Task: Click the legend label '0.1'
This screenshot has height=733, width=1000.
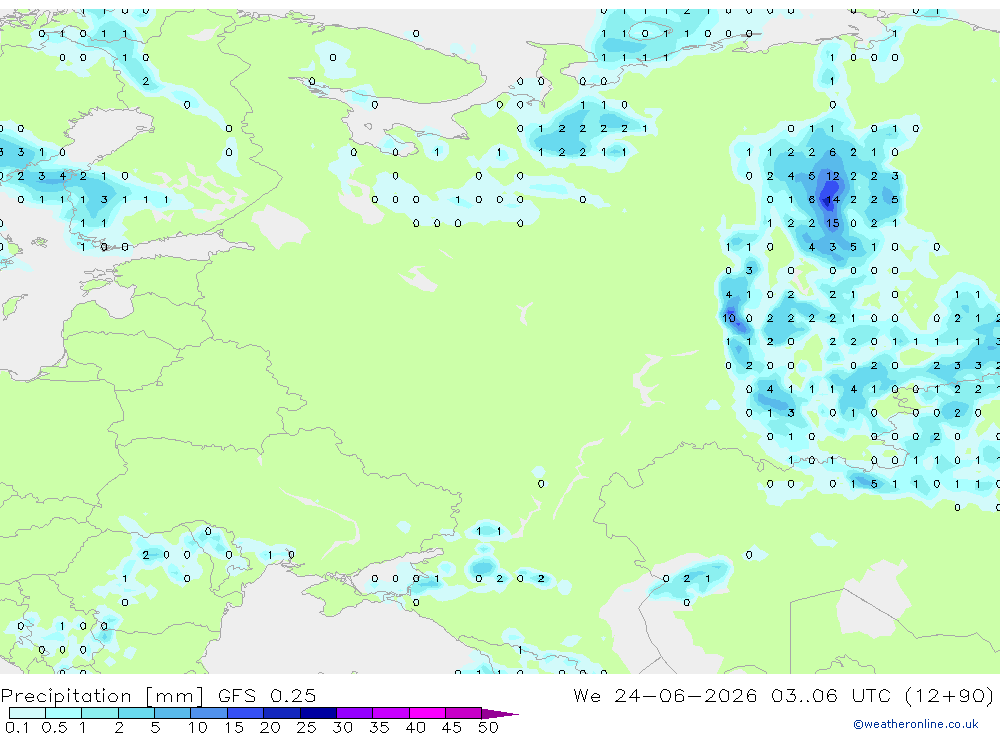Action: (x=17, y=727)
